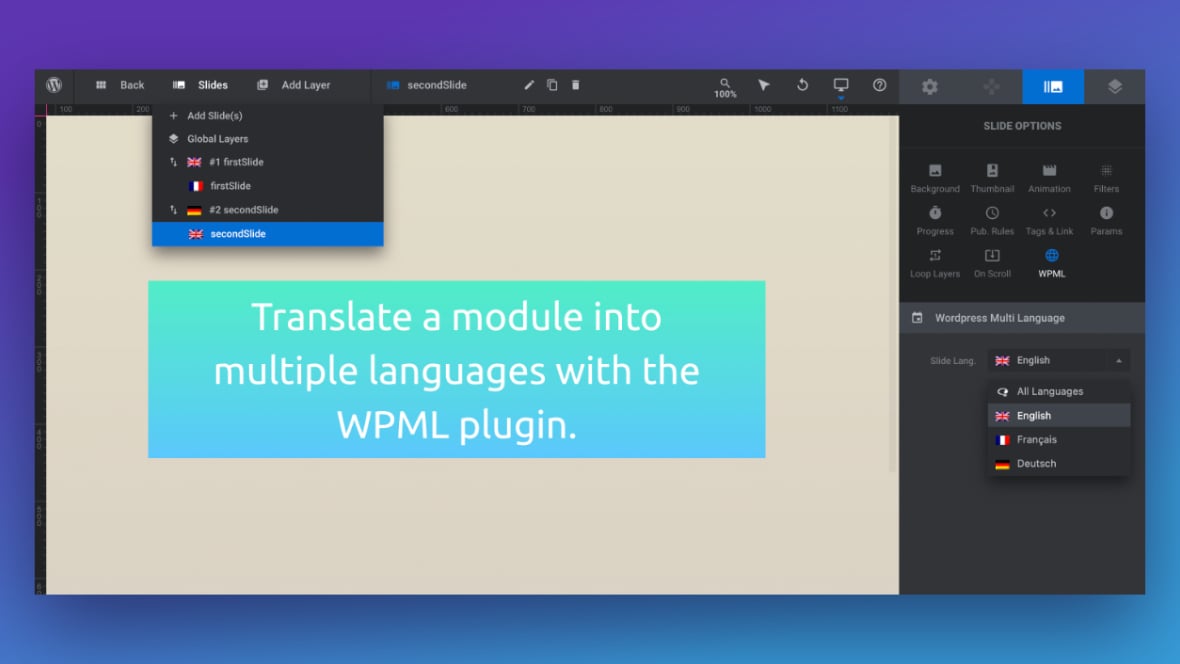Open the module general settings gear tab
Screen dimensions: 1180x664
pyautogui.click(x=930, y=87)
